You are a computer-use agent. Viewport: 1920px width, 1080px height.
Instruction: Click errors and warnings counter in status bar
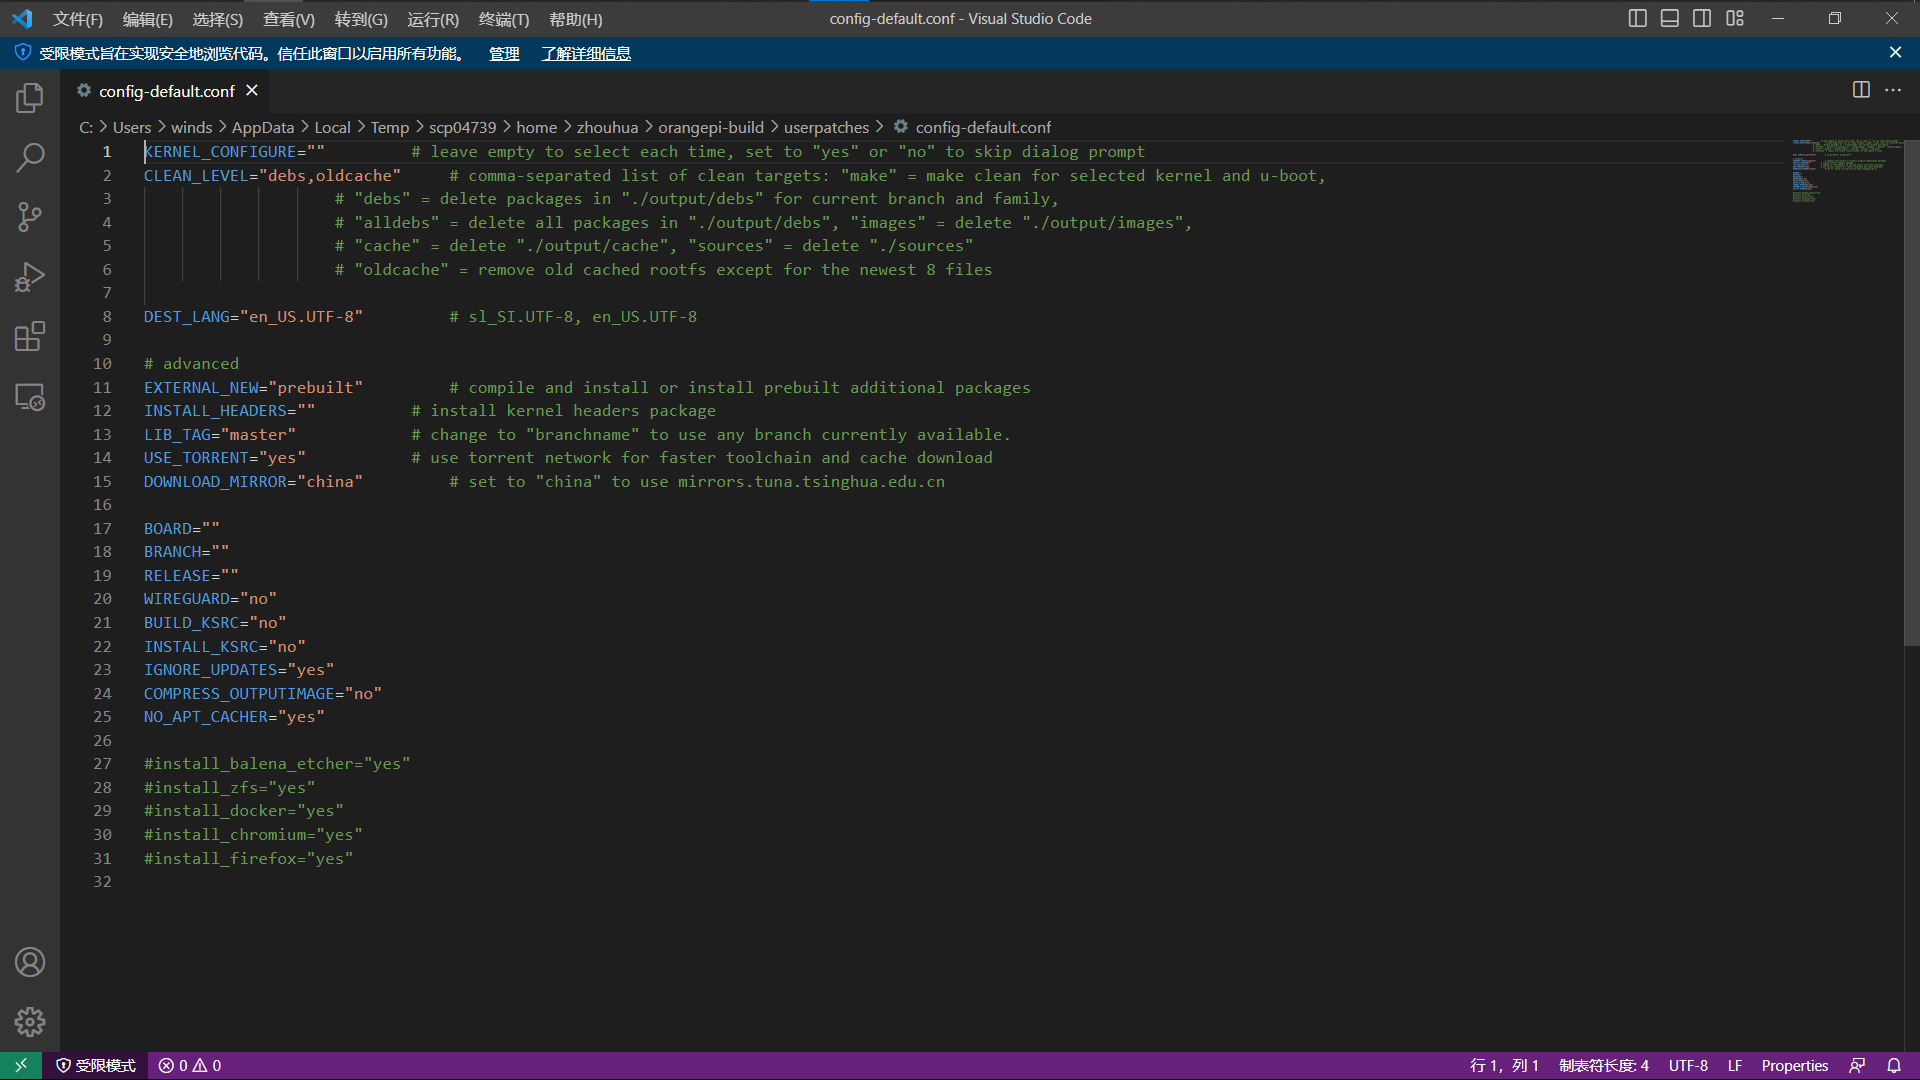point(190,1066)
